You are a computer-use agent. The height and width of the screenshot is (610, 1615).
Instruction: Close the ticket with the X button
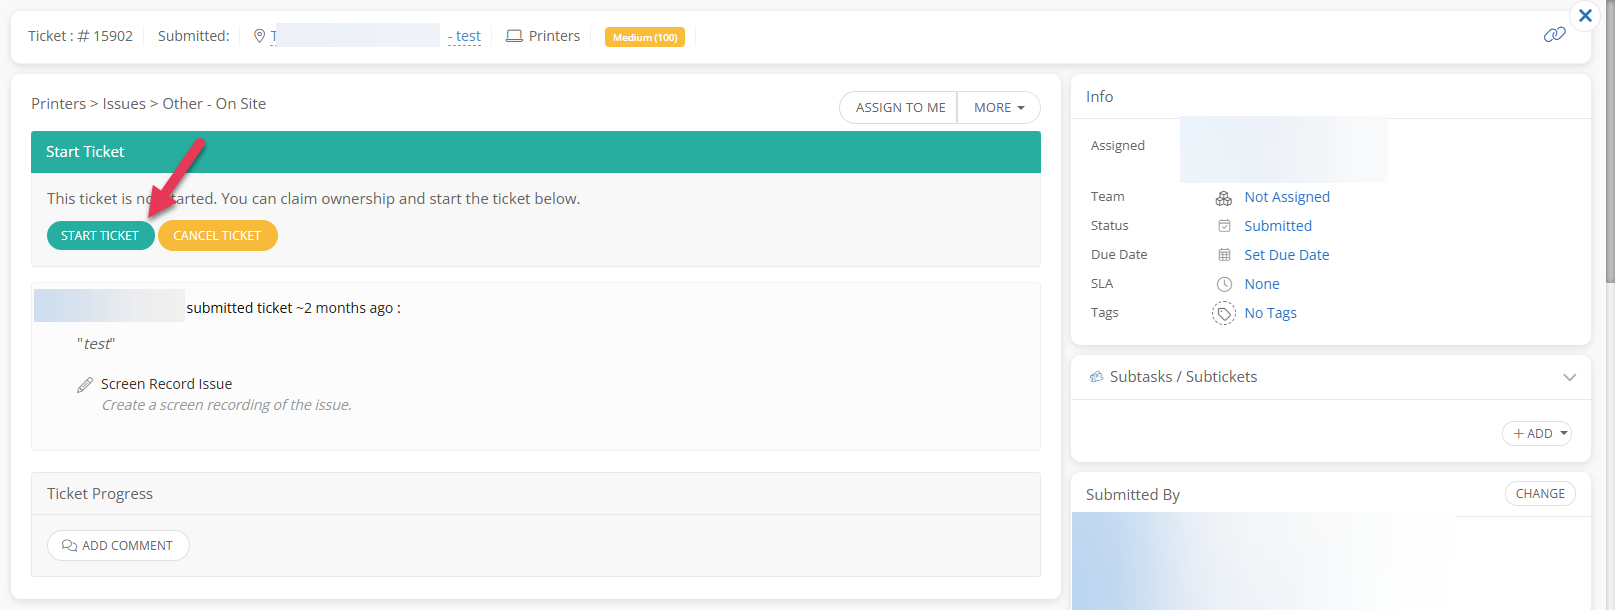tap(1585, 16)
